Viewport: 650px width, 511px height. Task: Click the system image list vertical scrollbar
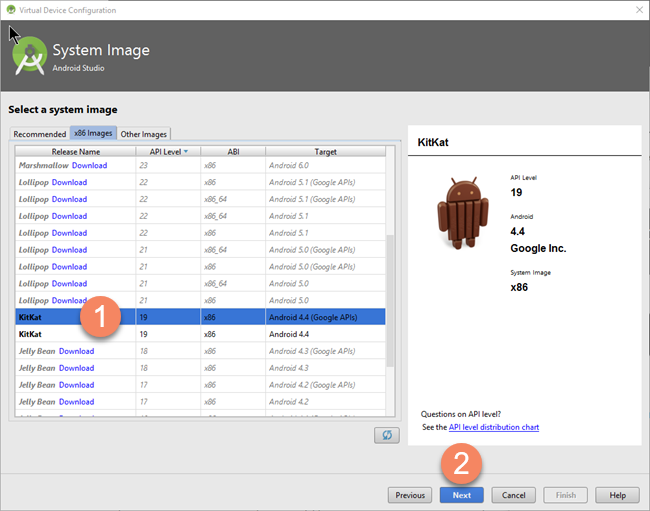(390, 300)
